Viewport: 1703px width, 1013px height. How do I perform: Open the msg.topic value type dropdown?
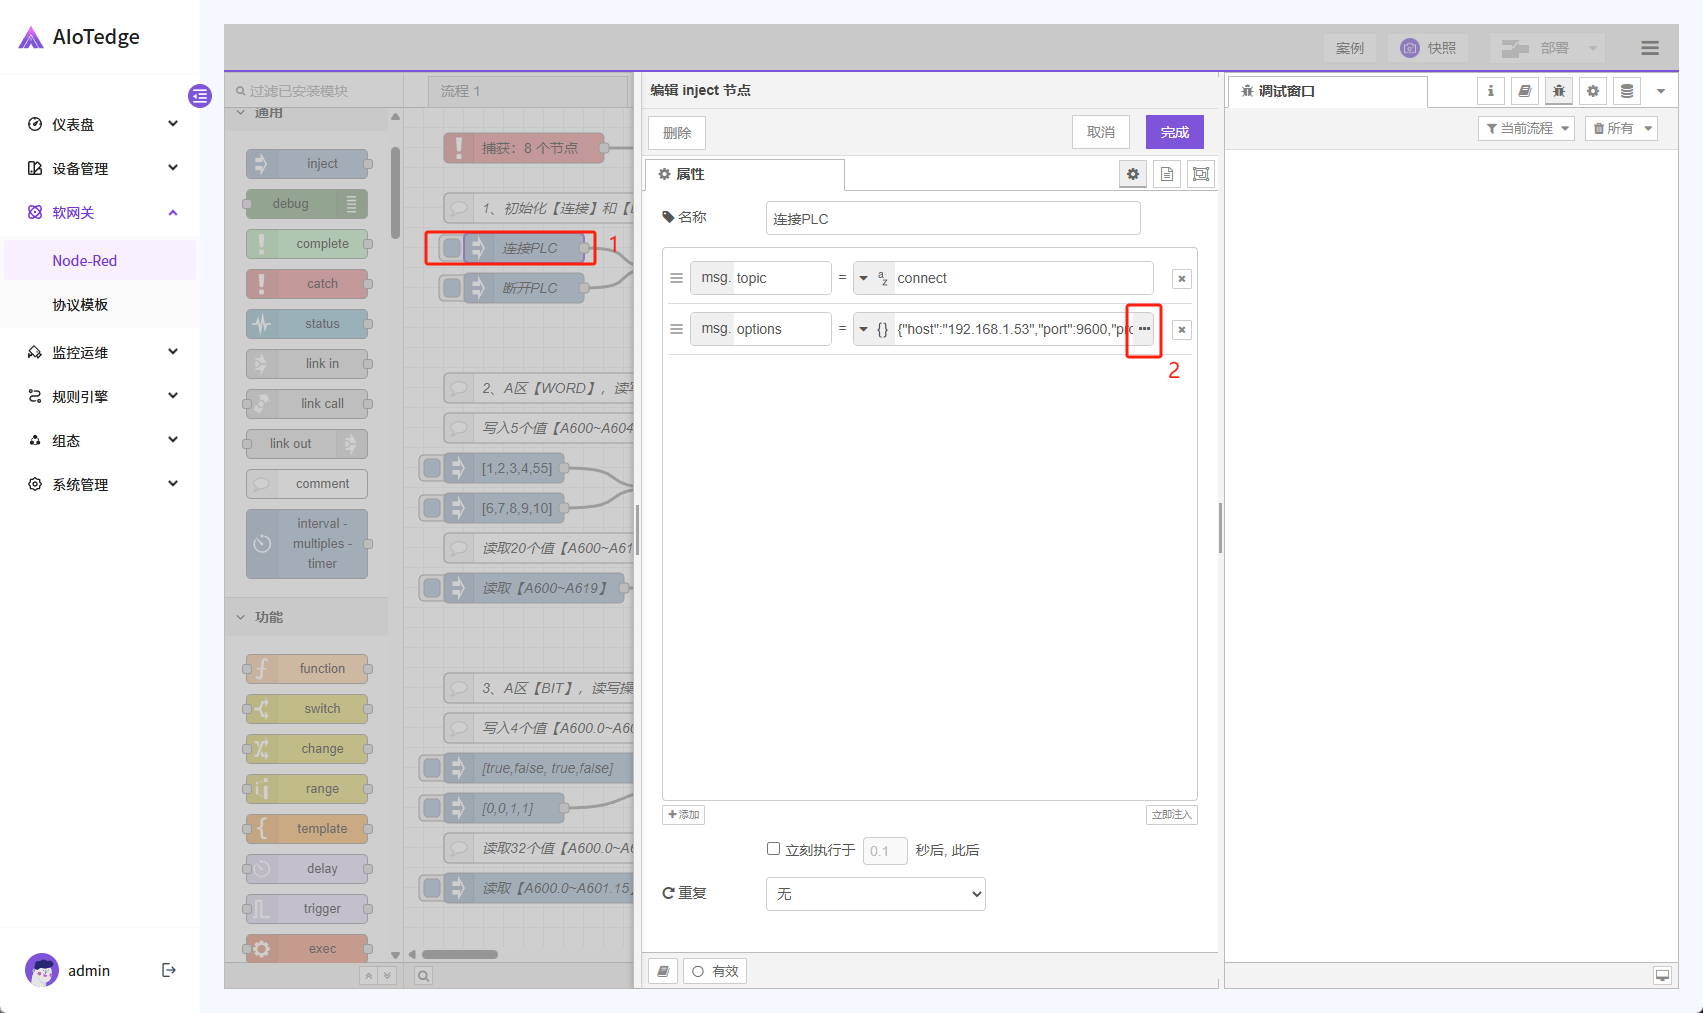click(864, 279)
